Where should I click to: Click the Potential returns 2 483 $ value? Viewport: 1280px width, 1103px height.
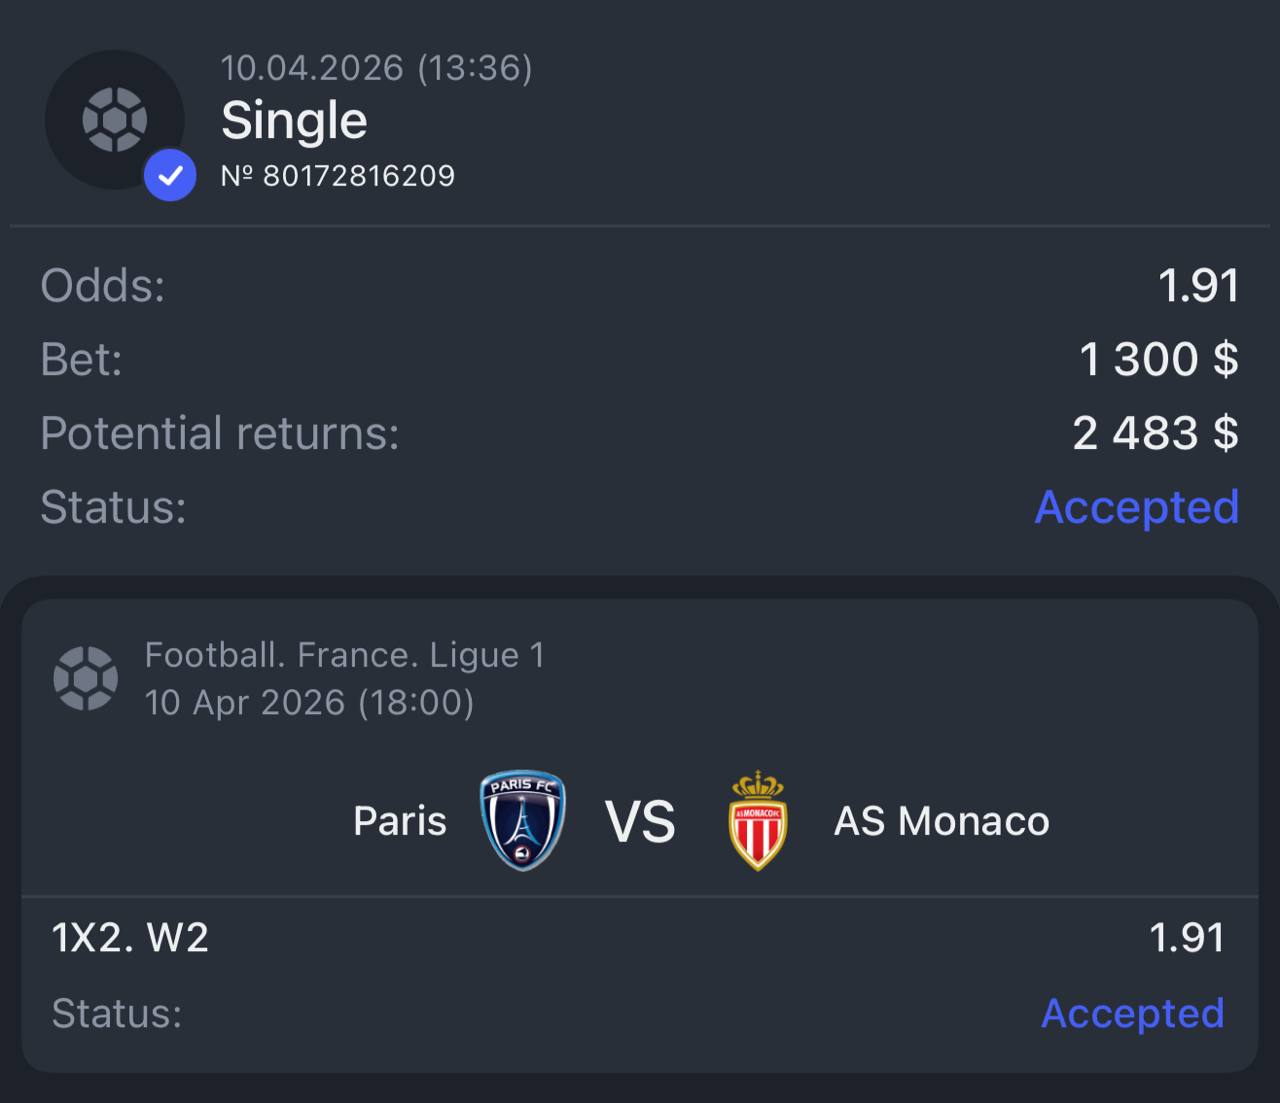[1155, 433]
